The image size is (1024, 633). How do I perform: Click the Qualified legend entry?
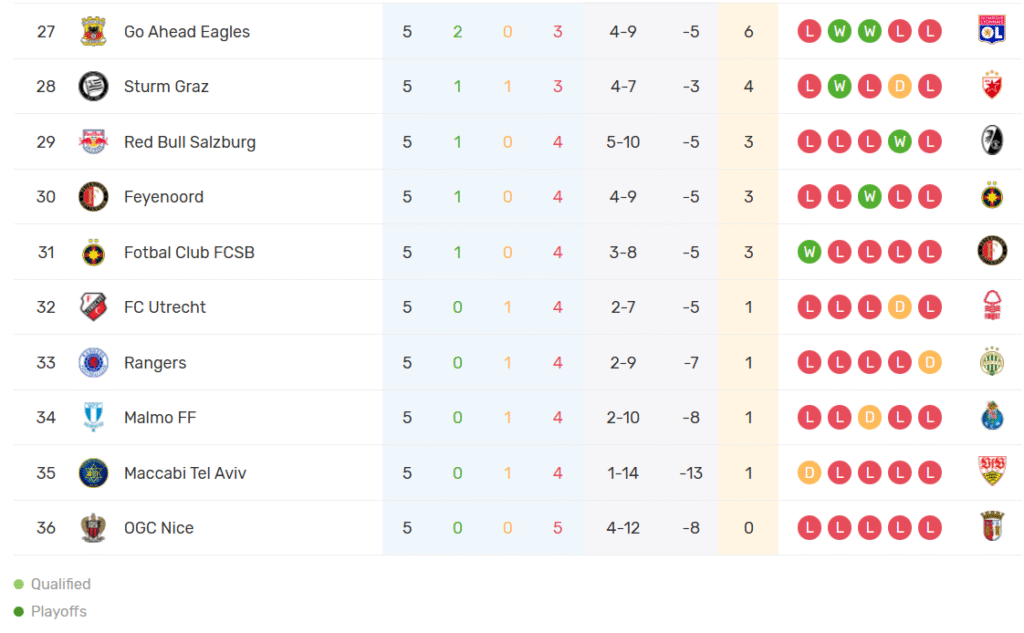click(x=60, y=584)
